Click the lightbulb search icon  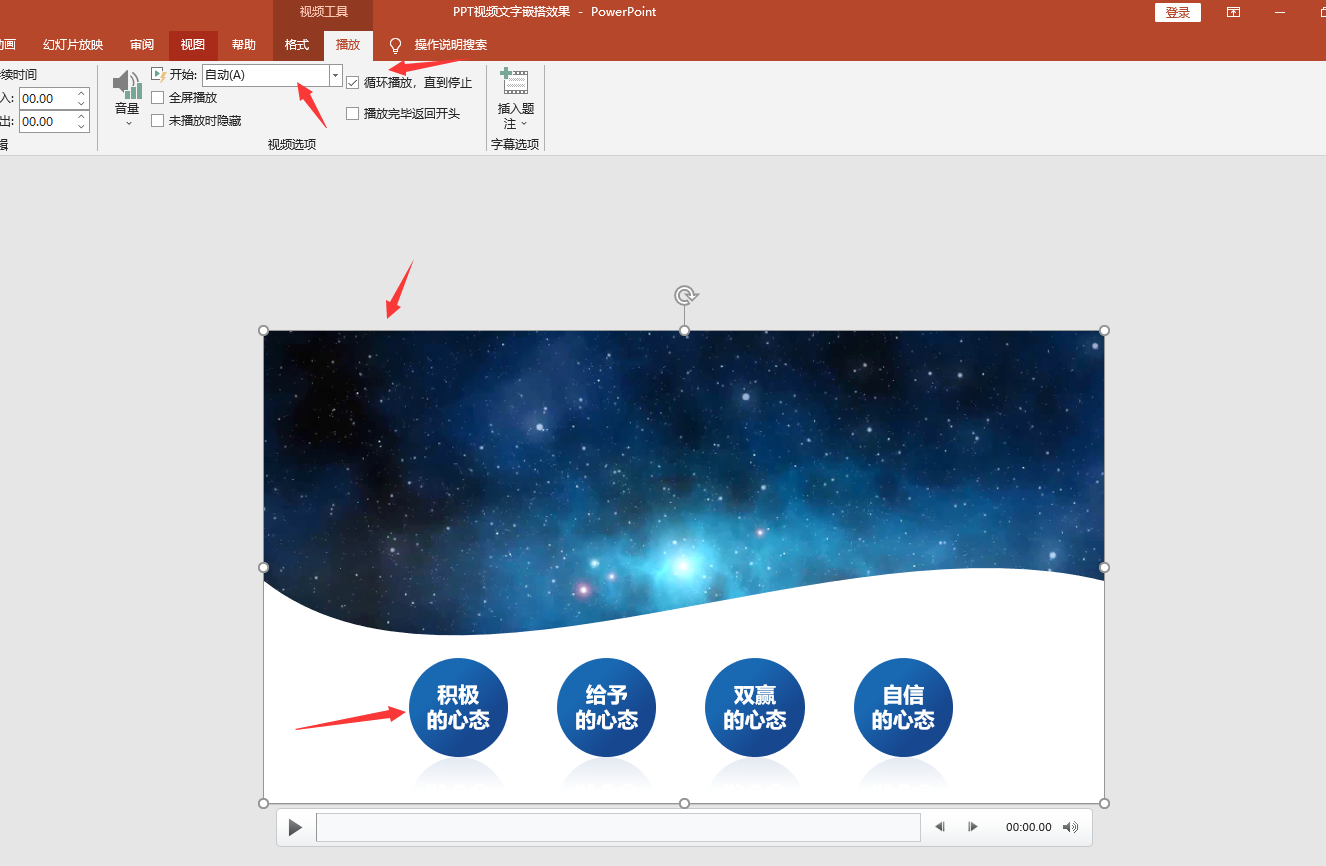395,46
